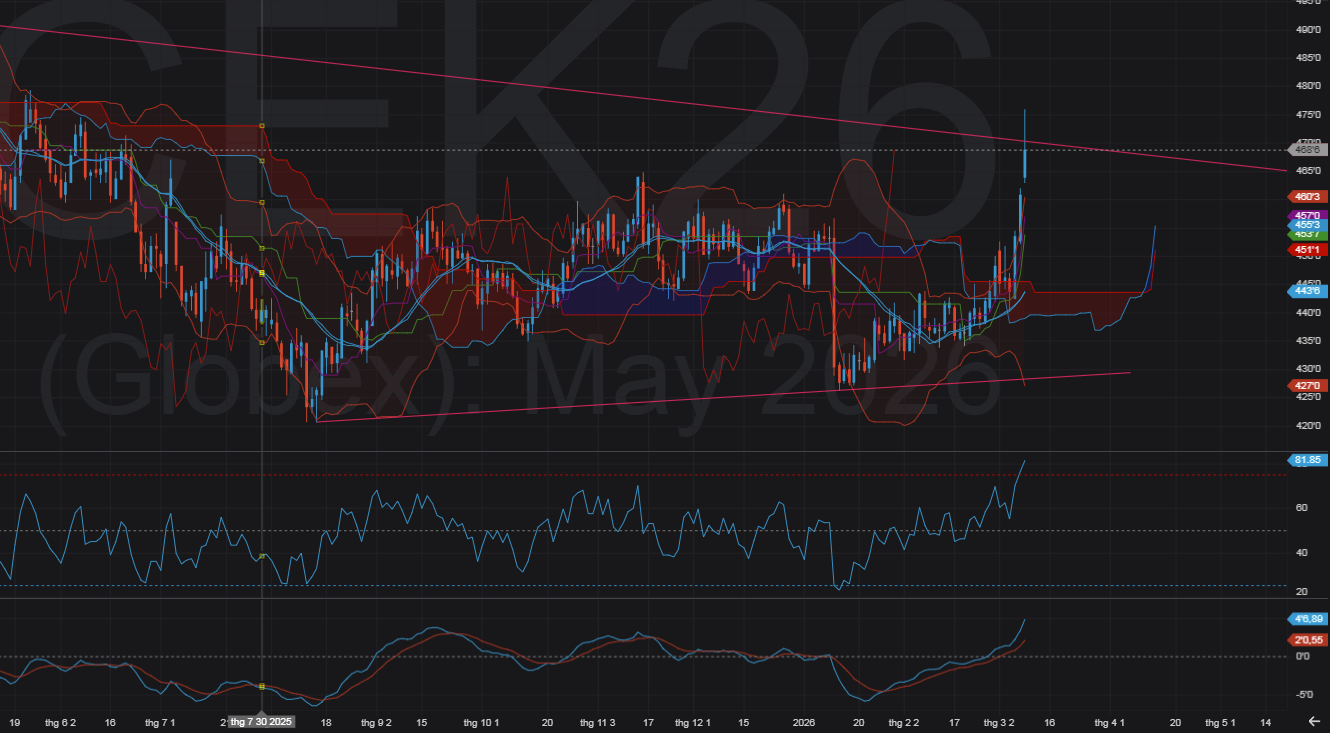
Task: Click the blue 81.85 oscillator value label
Action: [x=1307, y=460]
